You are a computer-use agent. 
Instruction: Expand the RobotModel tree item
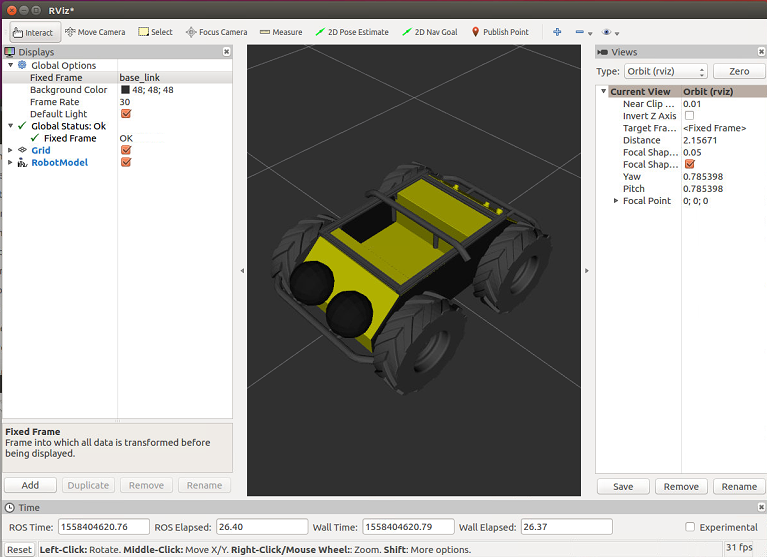pyautogui.click(x=11, y=162)
